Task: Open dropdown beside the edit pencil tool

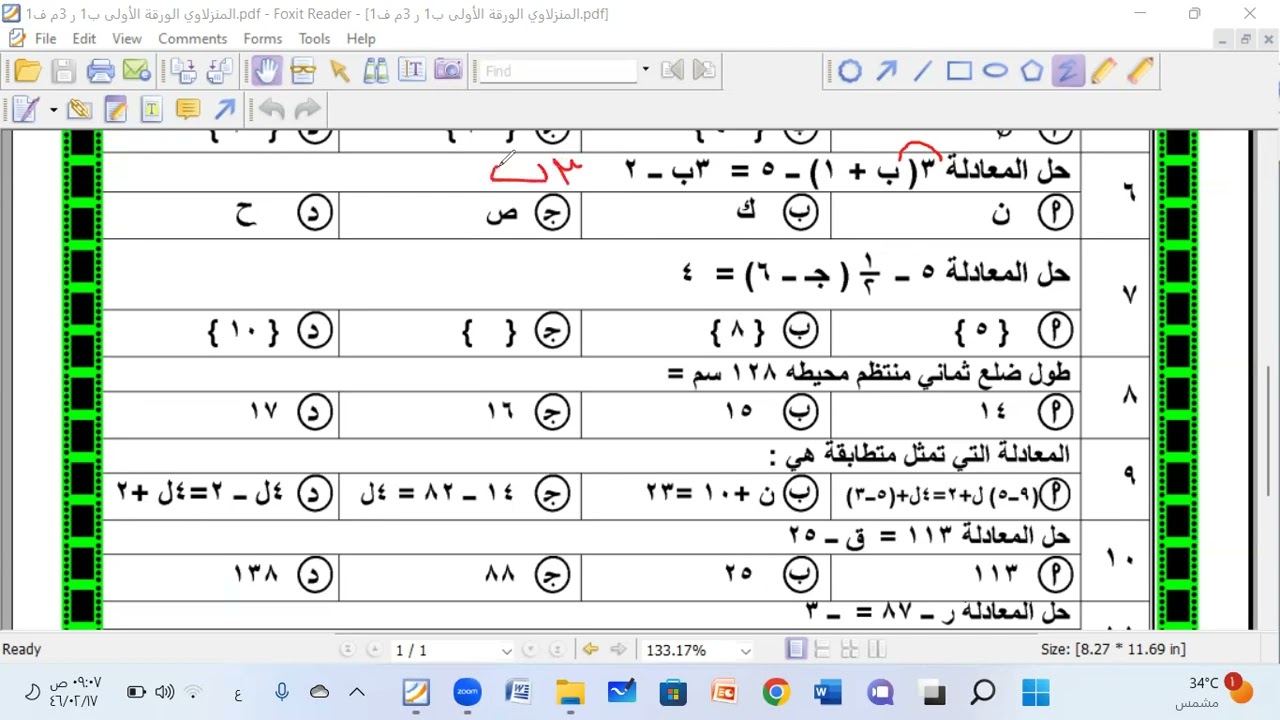Action: (x=53, y=109)
